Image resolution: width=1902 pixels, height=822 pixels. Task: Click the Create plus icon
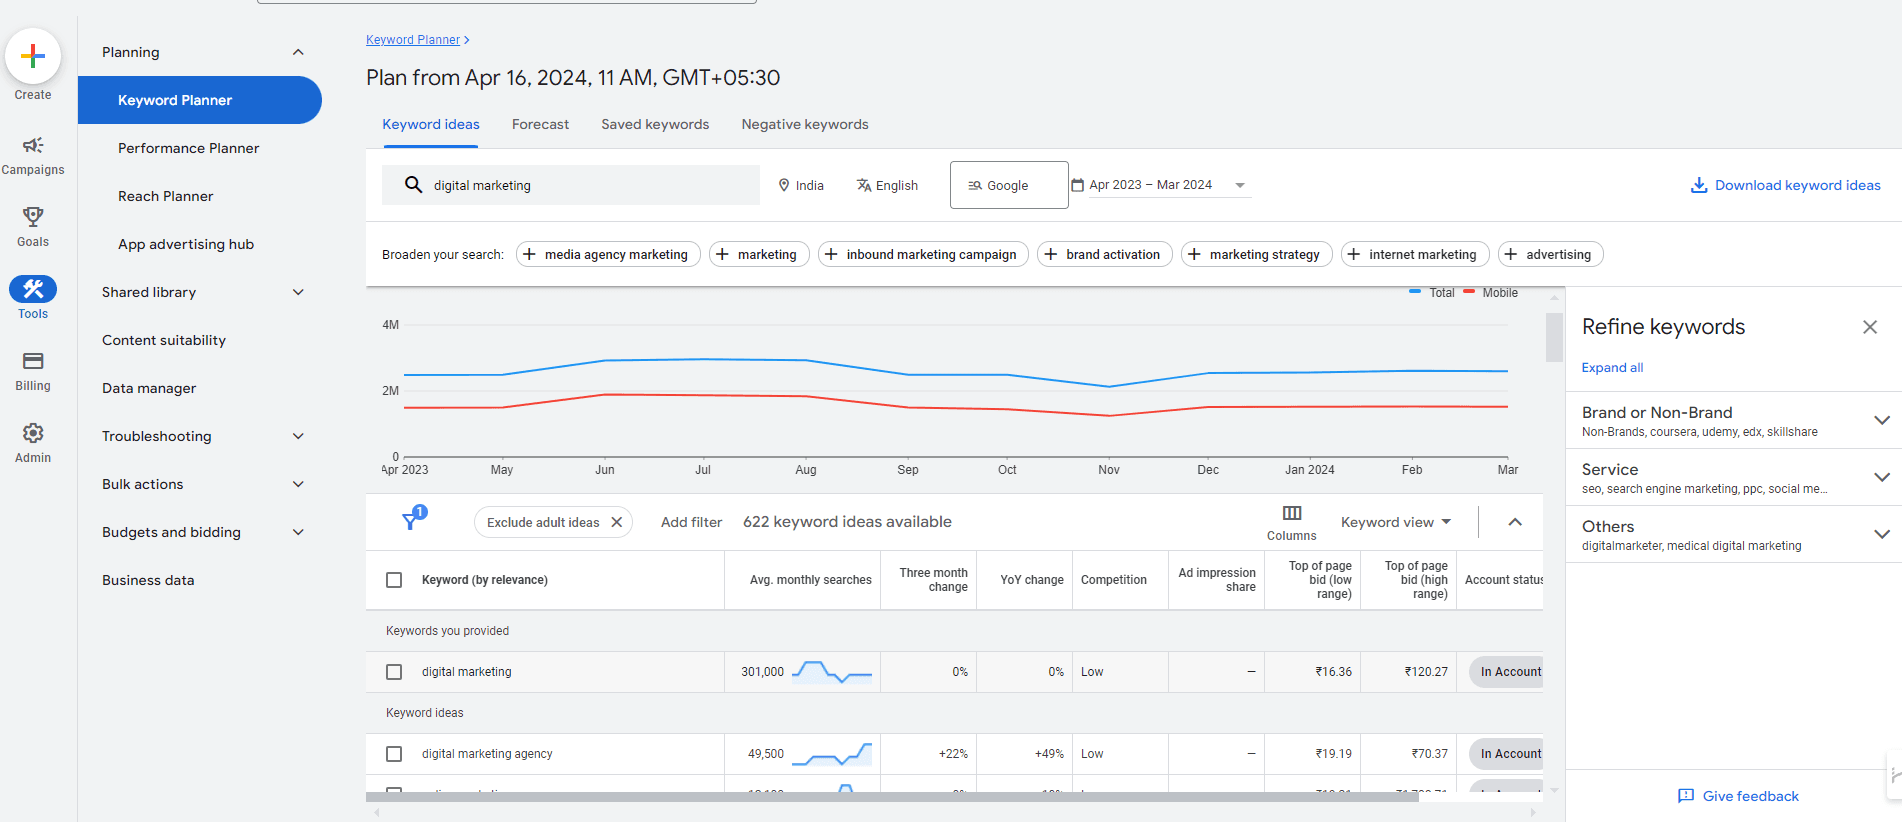click(33, 56)
